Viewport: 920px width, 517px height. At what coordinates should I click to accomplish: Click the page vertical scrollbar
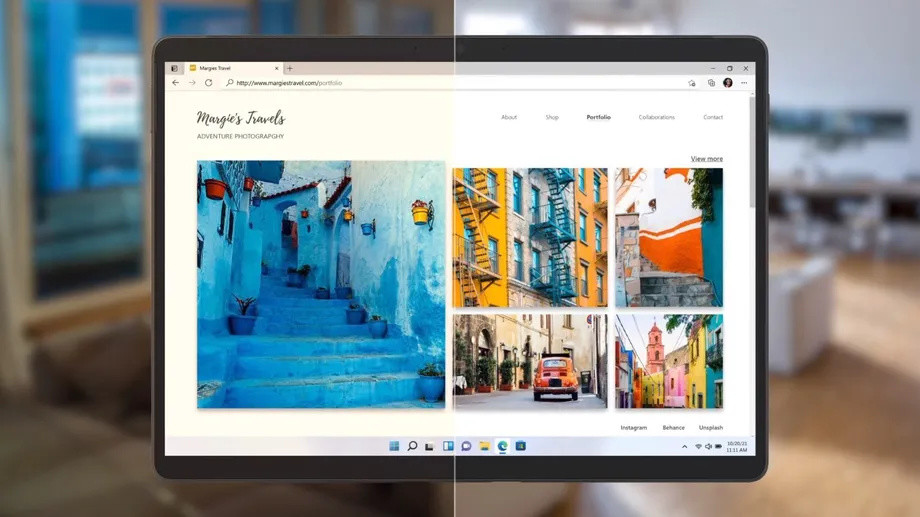(752, 153)
